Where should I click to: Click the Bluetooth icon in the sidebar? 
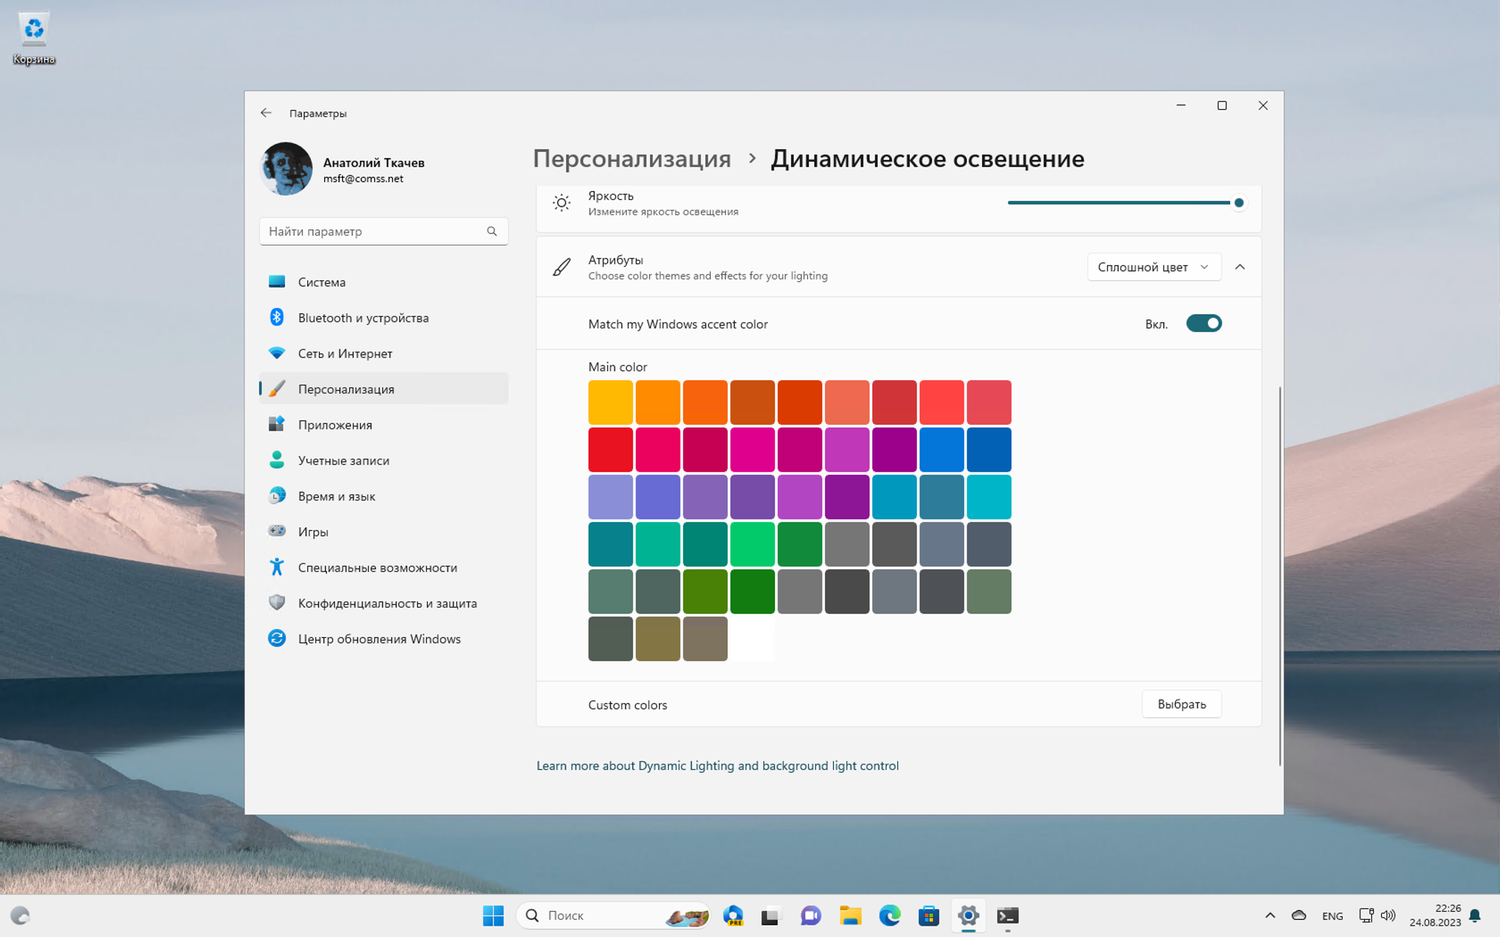(277, 317)
